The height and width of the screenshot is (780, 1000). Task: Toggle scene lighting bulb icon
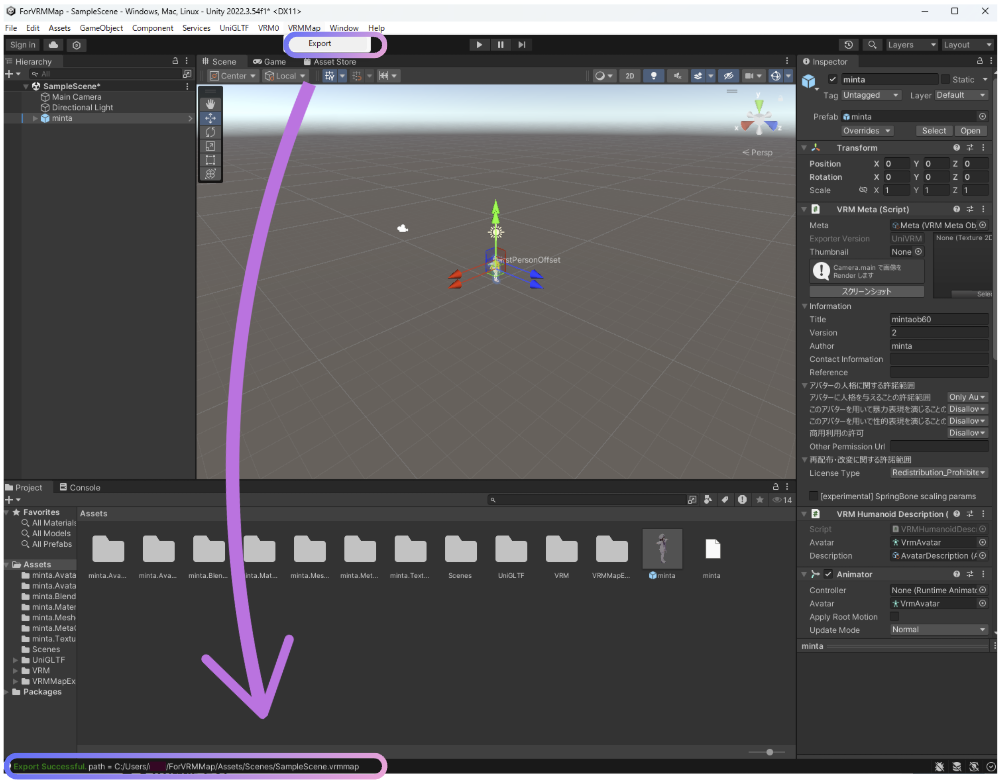pos(653,76)
